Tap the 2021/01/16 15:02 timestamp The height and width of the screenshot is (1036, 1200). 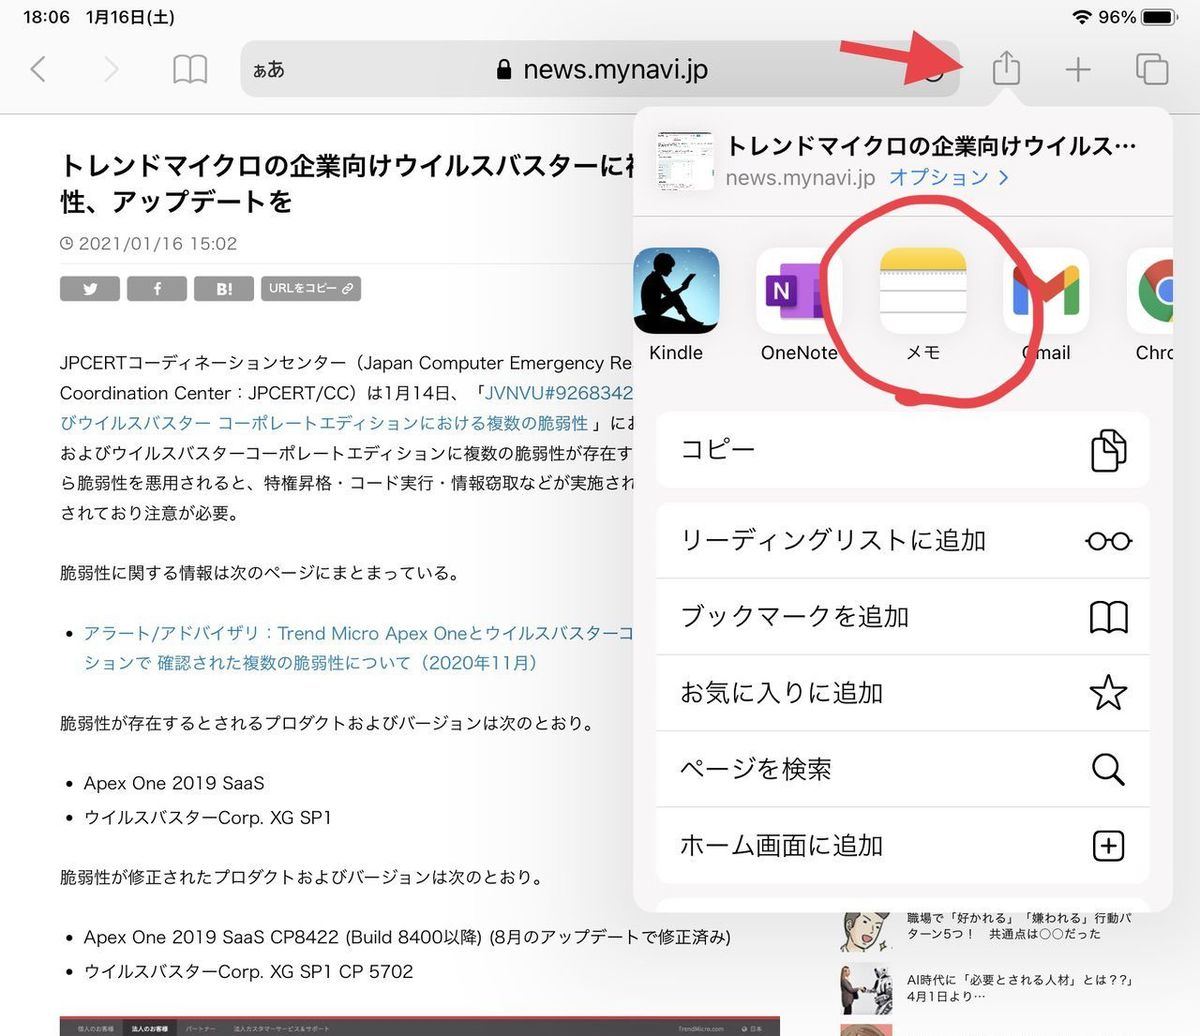149,243
